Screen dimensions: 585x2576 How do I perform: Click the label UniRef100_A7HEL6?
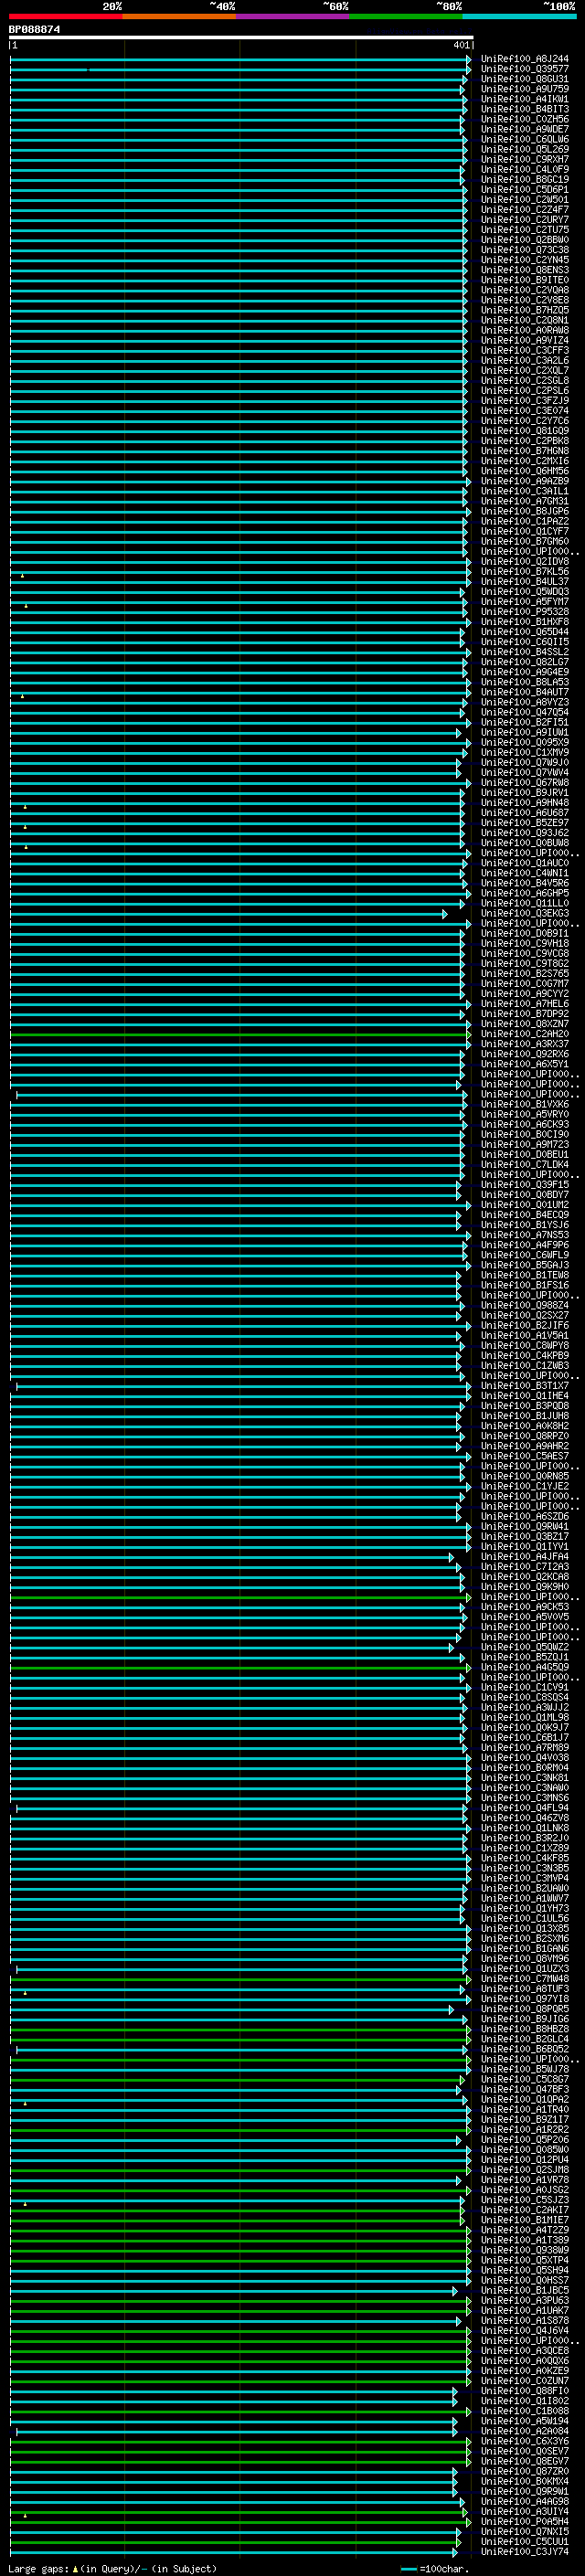(524, 1003)
